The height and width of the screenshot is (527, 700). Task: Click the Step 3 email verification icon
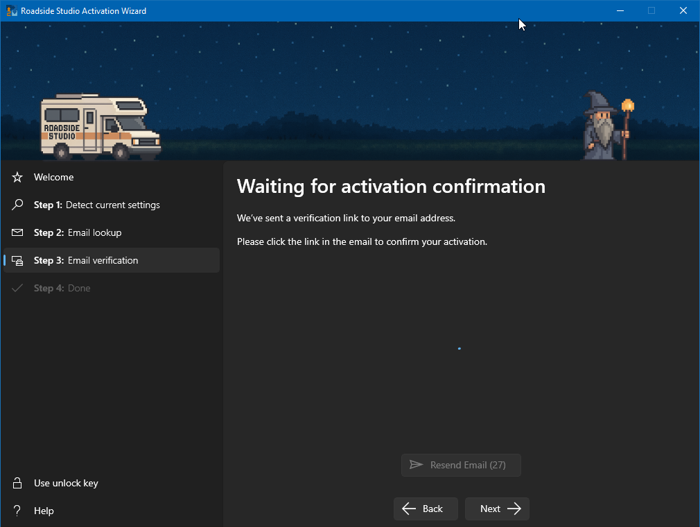point(17,261)
